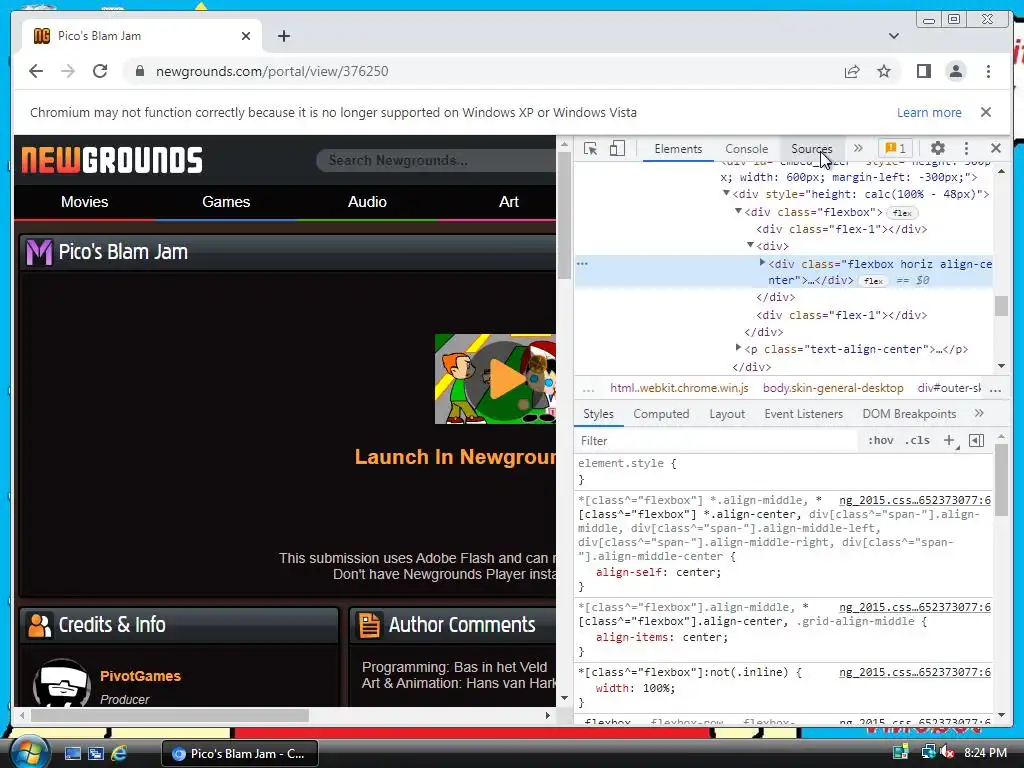Viewport: 1024px width, 768px height.
Task: Add a new style rule plus icon
Action: 950,441
